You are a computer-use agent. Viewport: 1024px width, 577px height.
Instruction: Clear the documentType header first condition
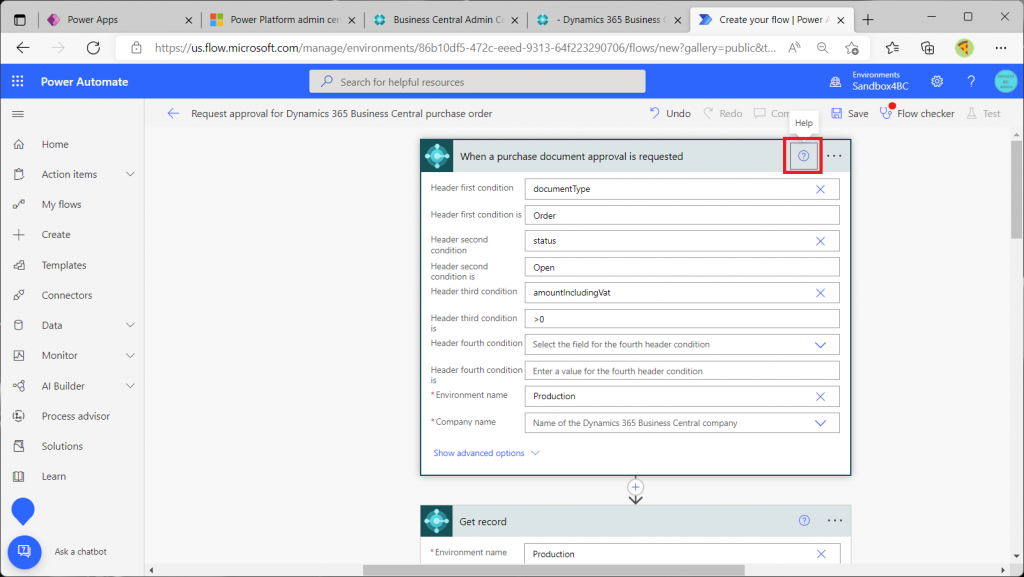click(x=820, y=189)
